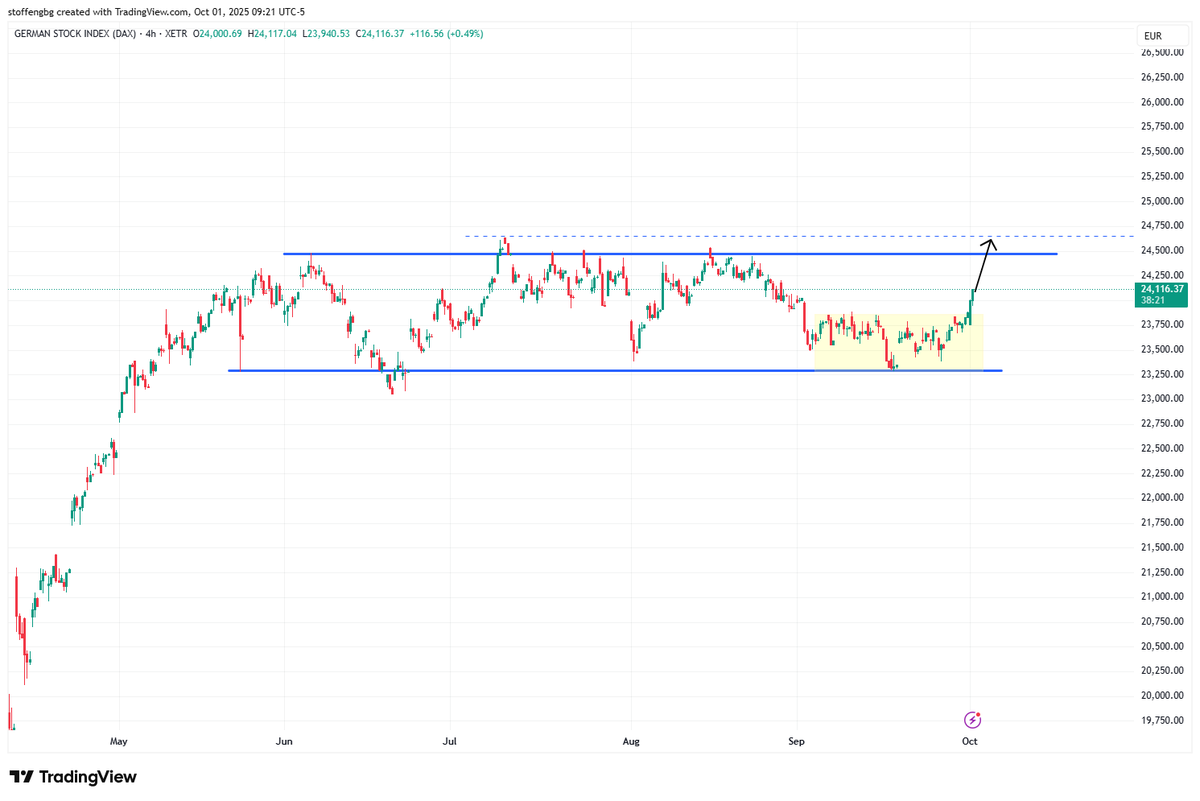The image size is (1200, 801).
Task: Click the 21,000.00 price axis label
Action: pos(1163,597)
